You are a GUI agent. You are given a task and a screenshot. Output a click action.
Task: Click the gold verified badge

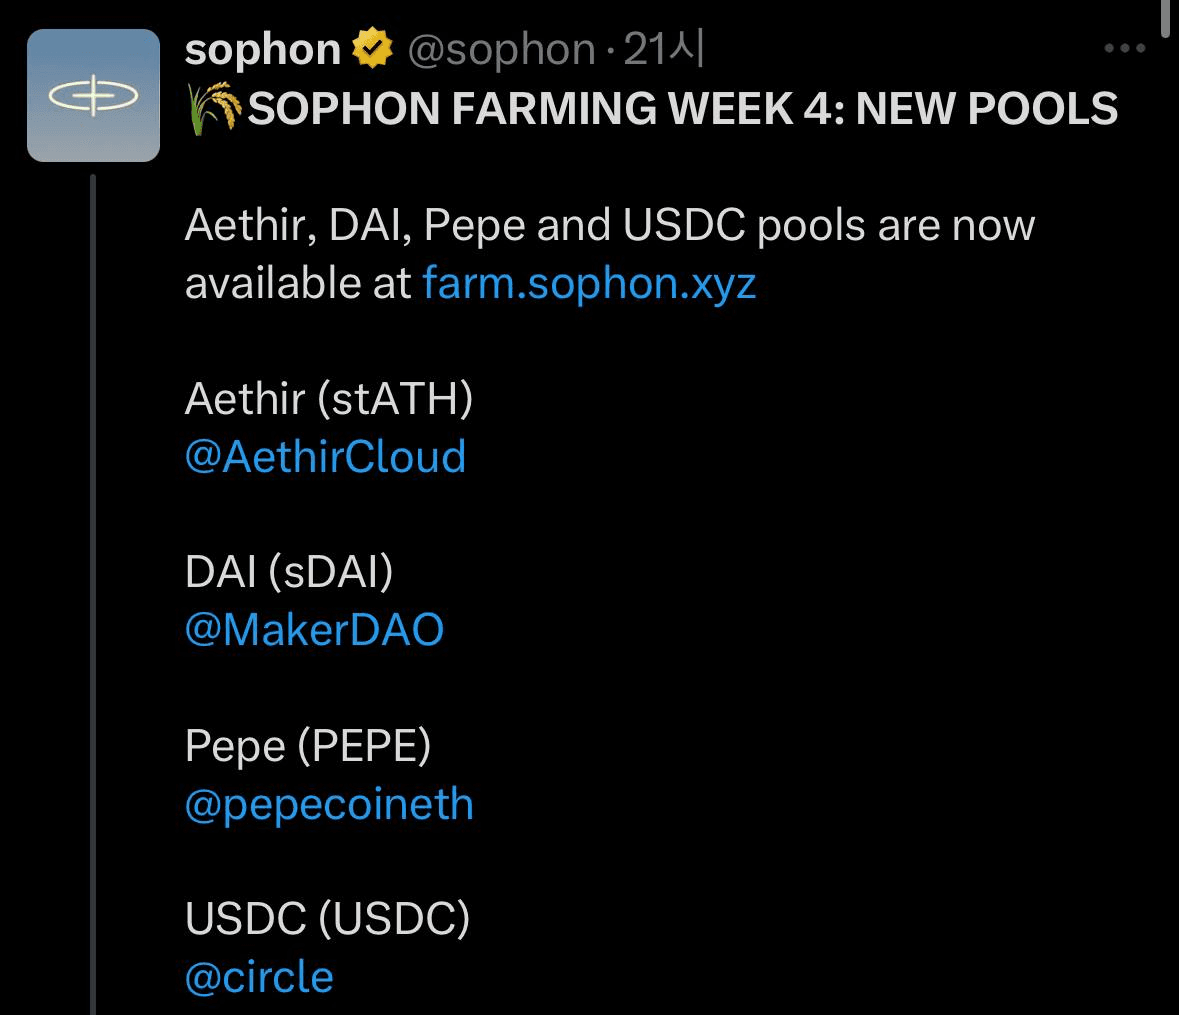pyautogui.click(x=370, y=49)
